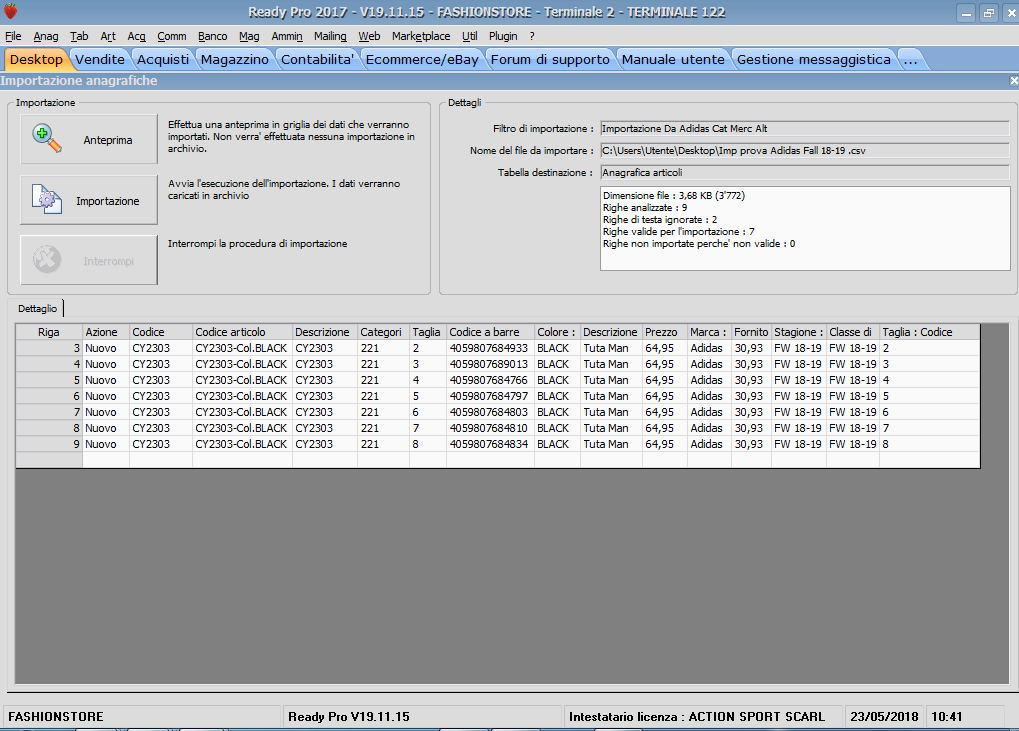Open the overflow tab with three dots
The image size is (1019, 731).
coord(910,60)
